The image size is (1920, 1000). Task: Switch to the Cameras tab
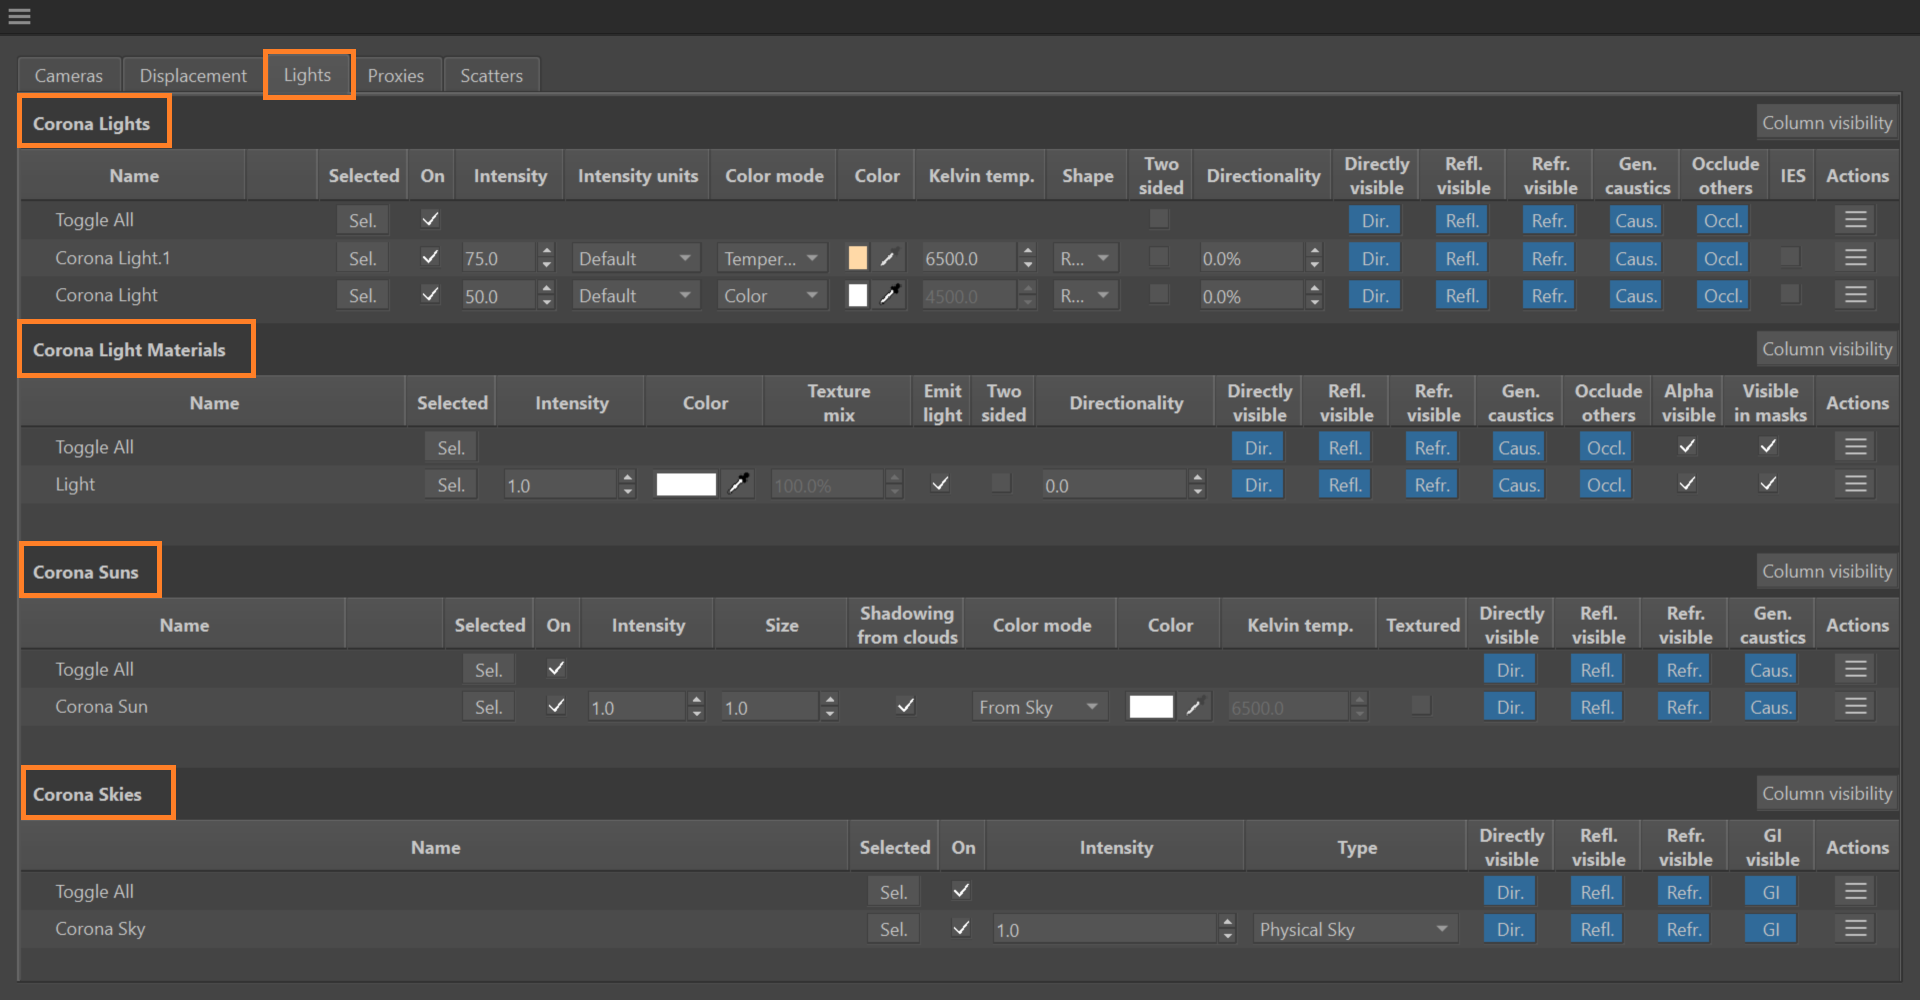69,75
